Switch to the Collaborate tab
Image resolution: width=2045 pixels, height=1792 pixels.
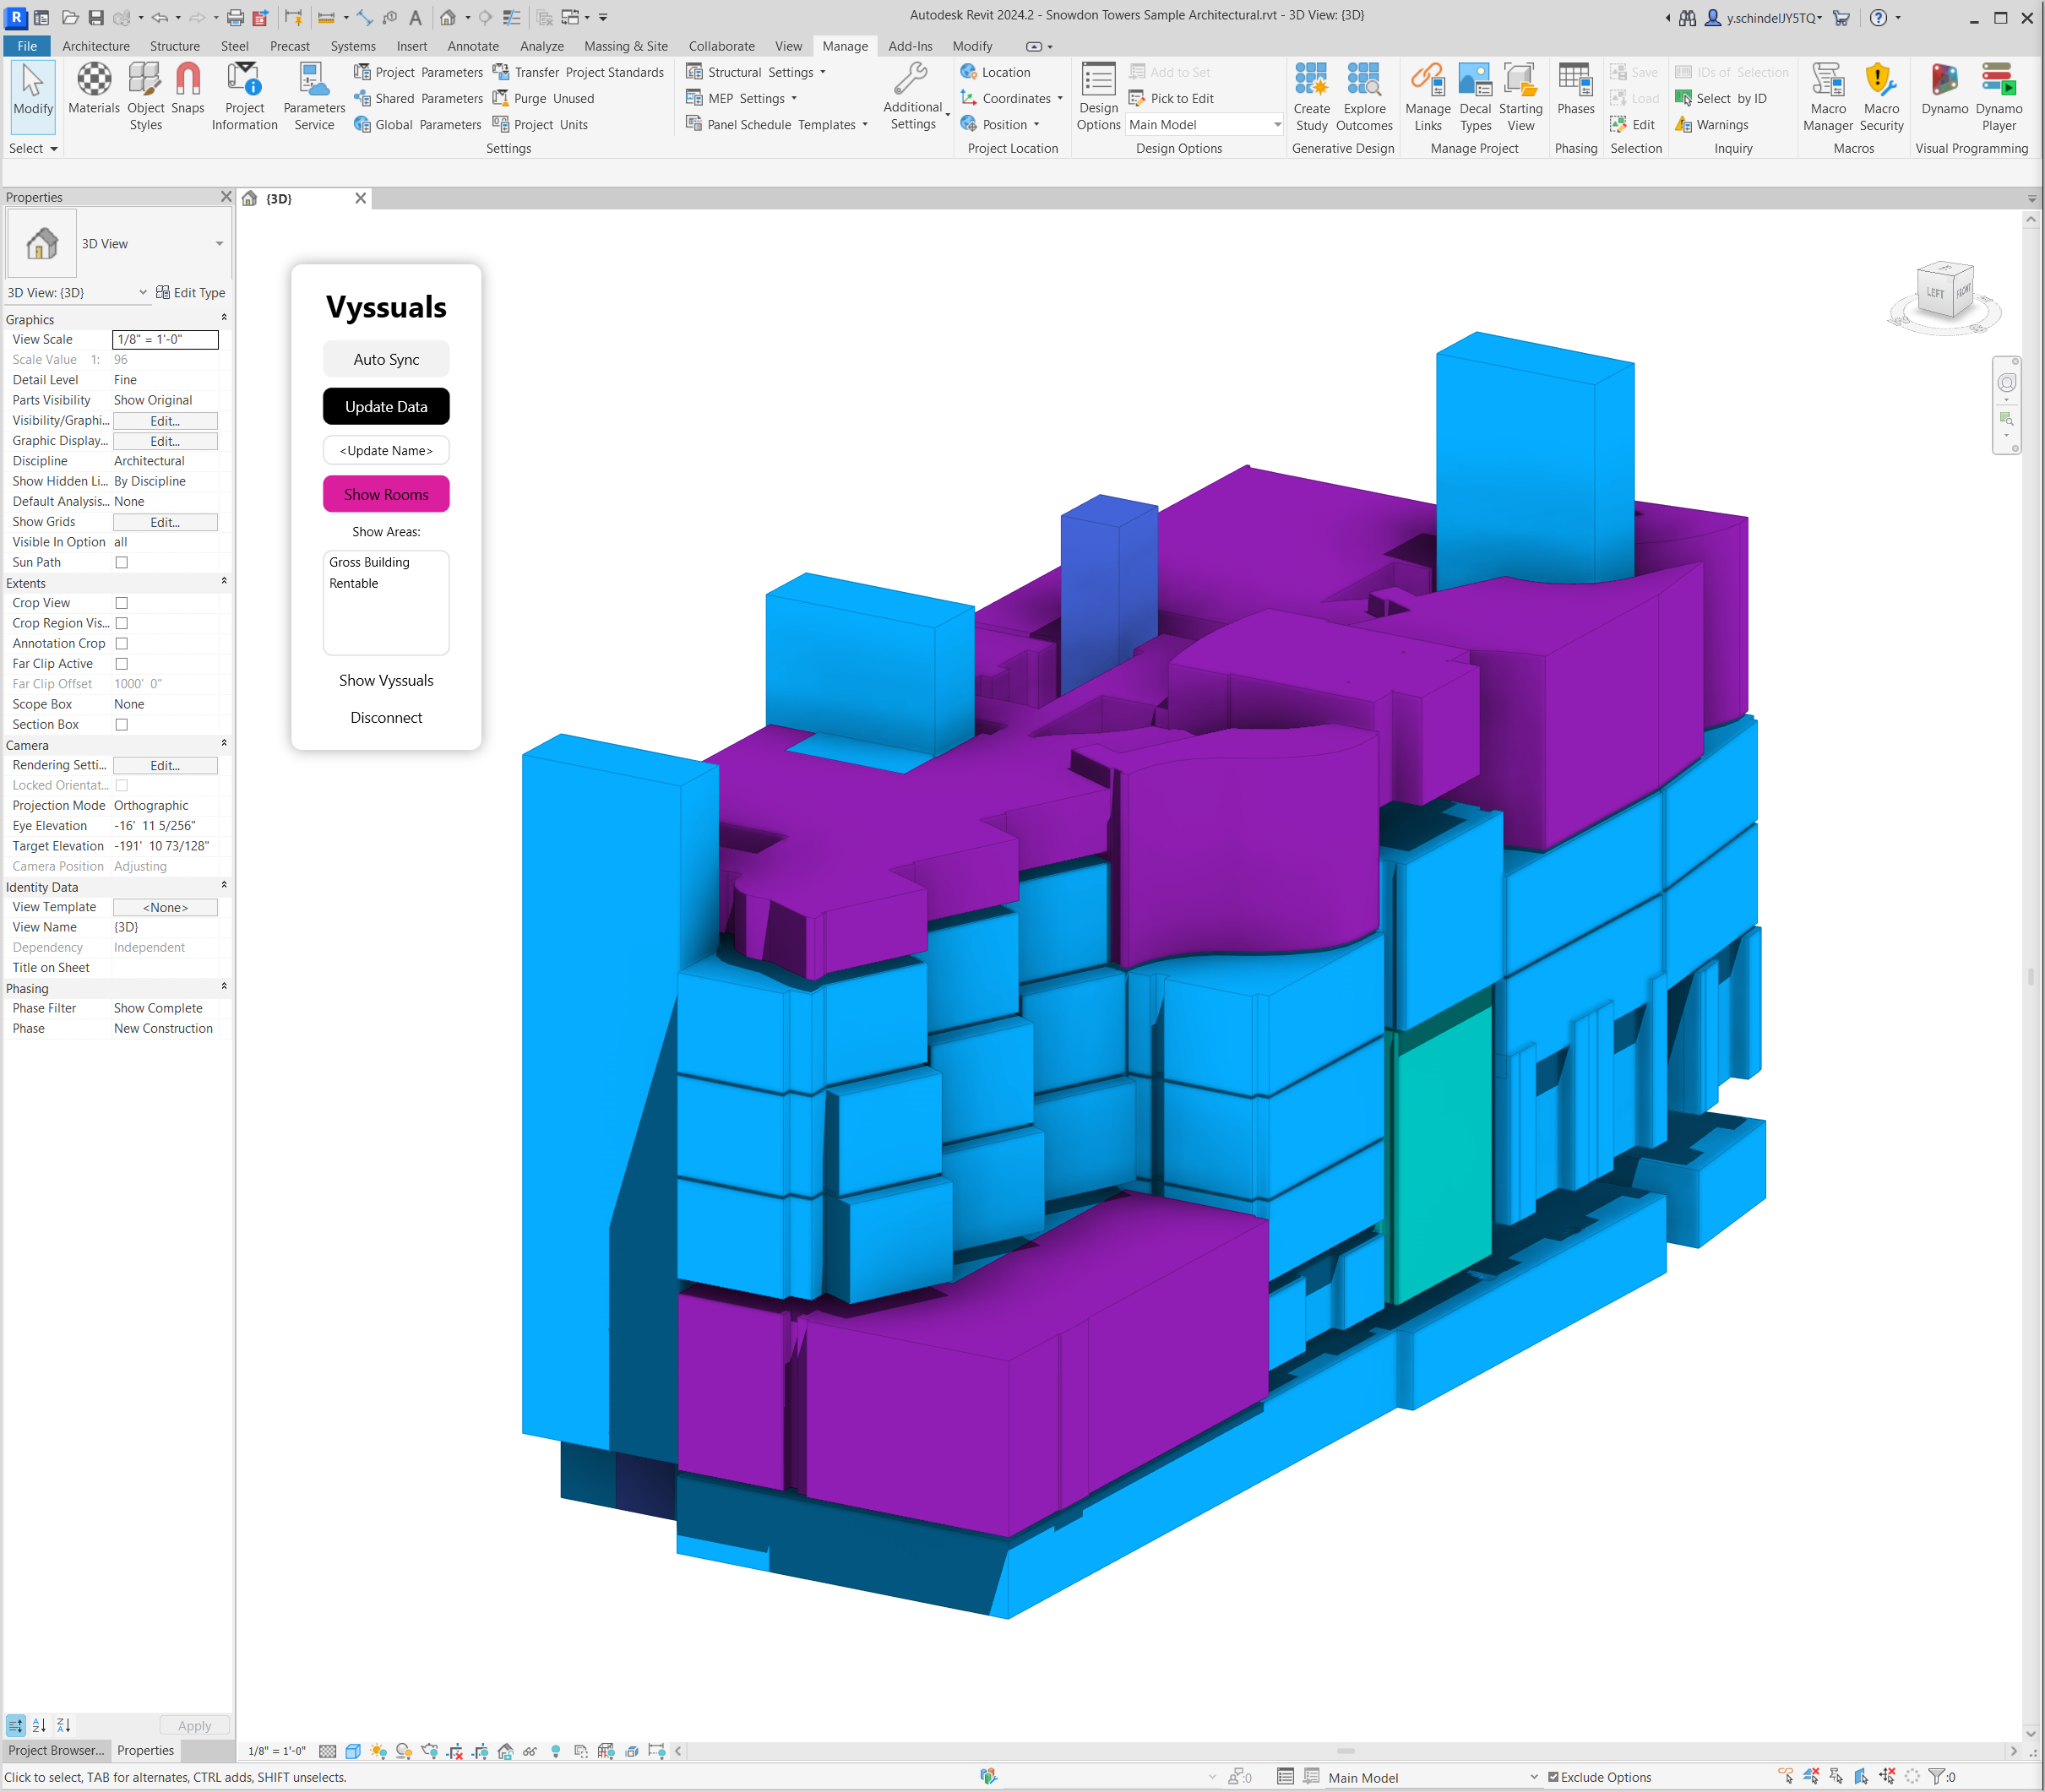(x=721, y=46)
